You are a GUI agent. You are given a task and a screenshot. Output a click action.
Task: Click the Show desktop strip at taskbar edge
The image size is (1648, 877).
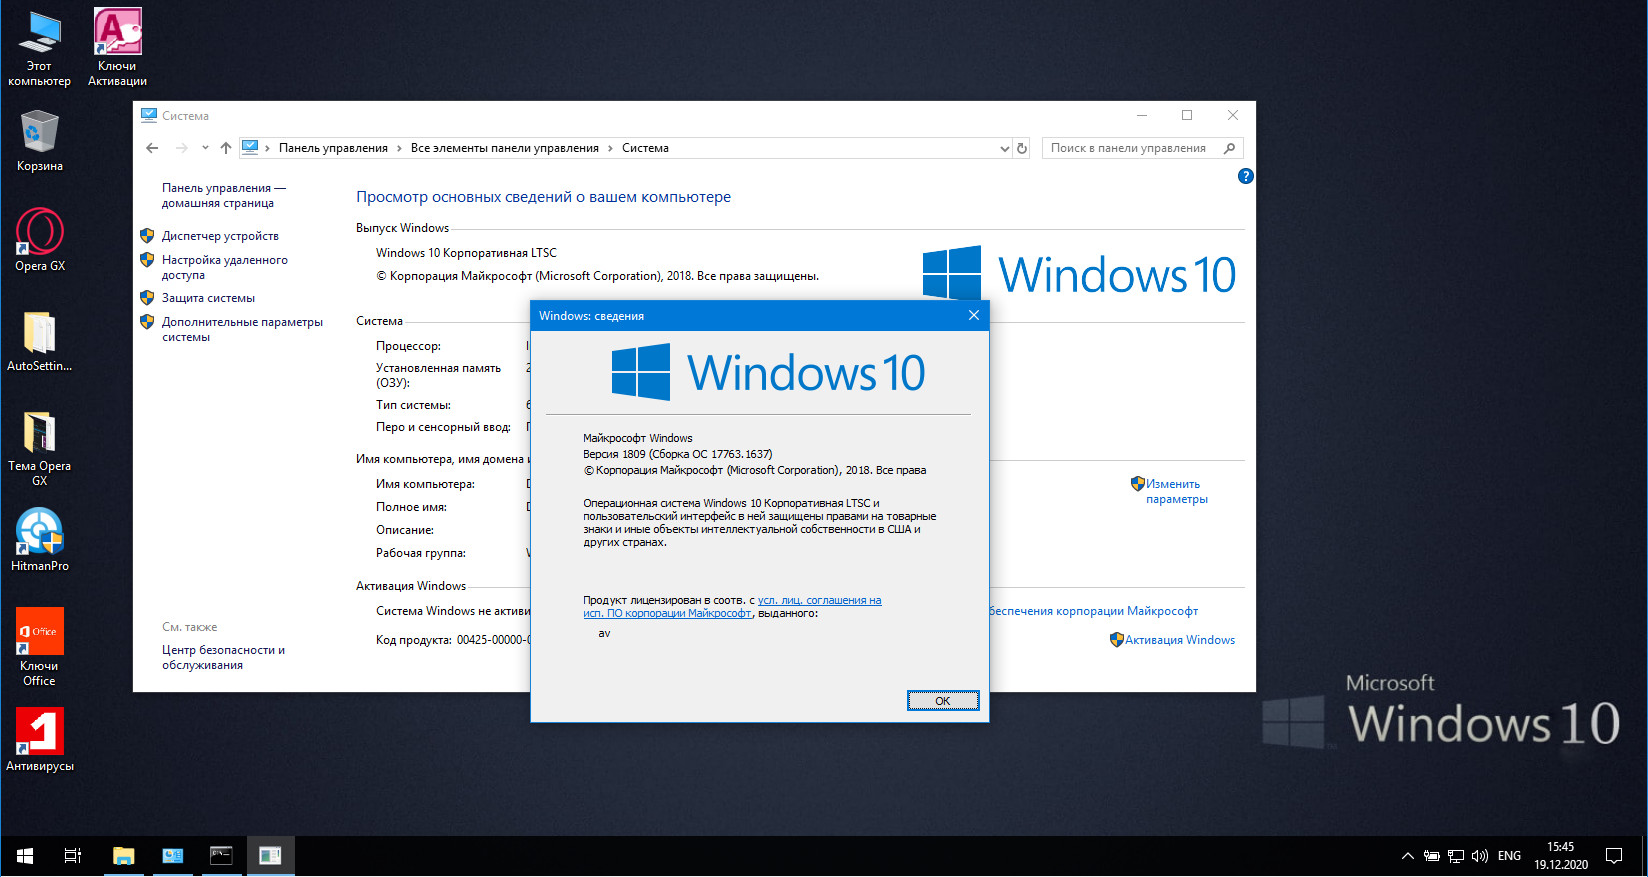point(1644,856)
